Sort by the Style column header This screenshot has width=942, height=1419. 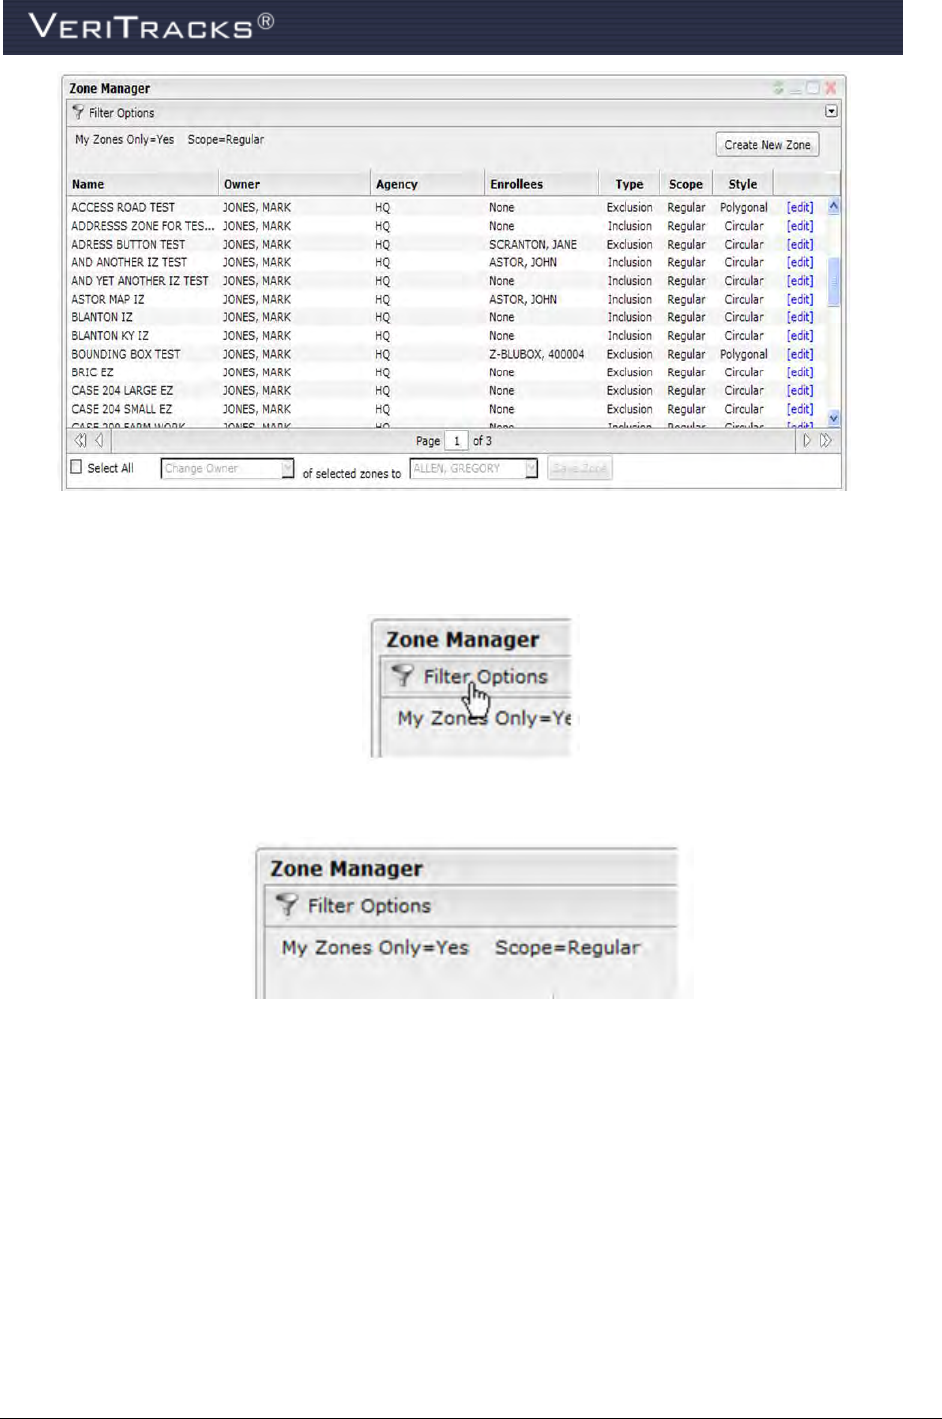[743, 184]
